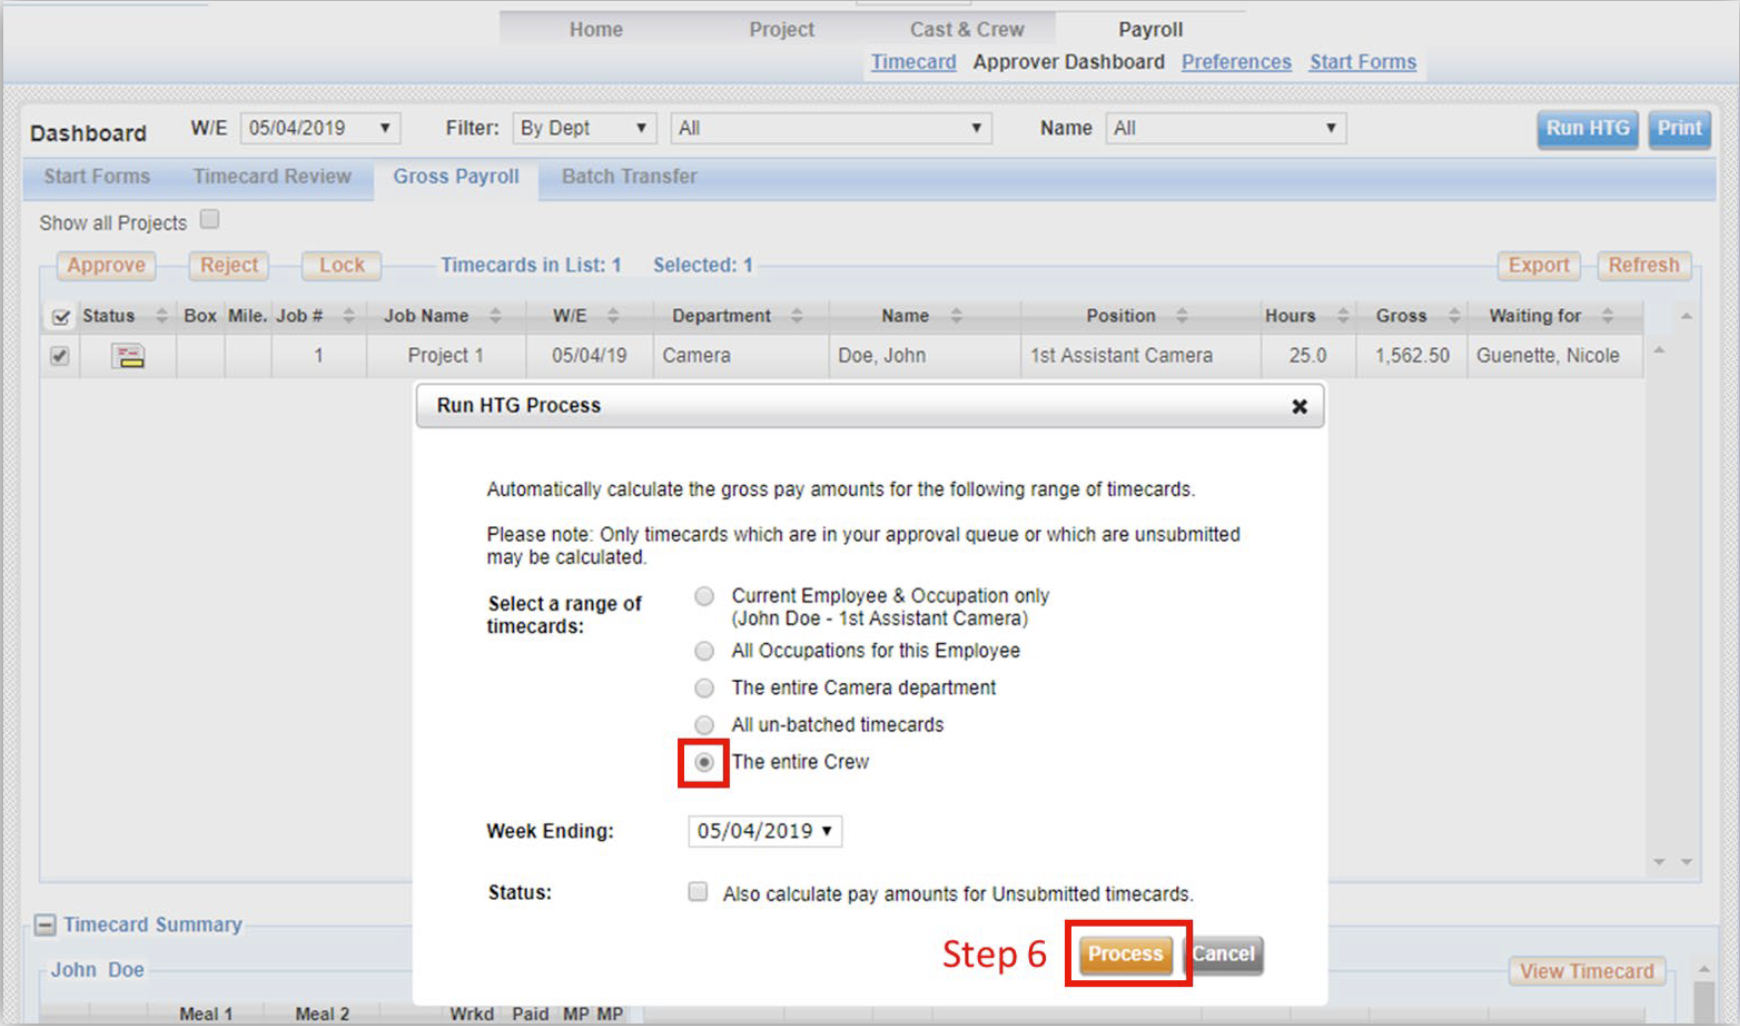Check Also calculate Unsubmitted timecards option

point(698,892)
